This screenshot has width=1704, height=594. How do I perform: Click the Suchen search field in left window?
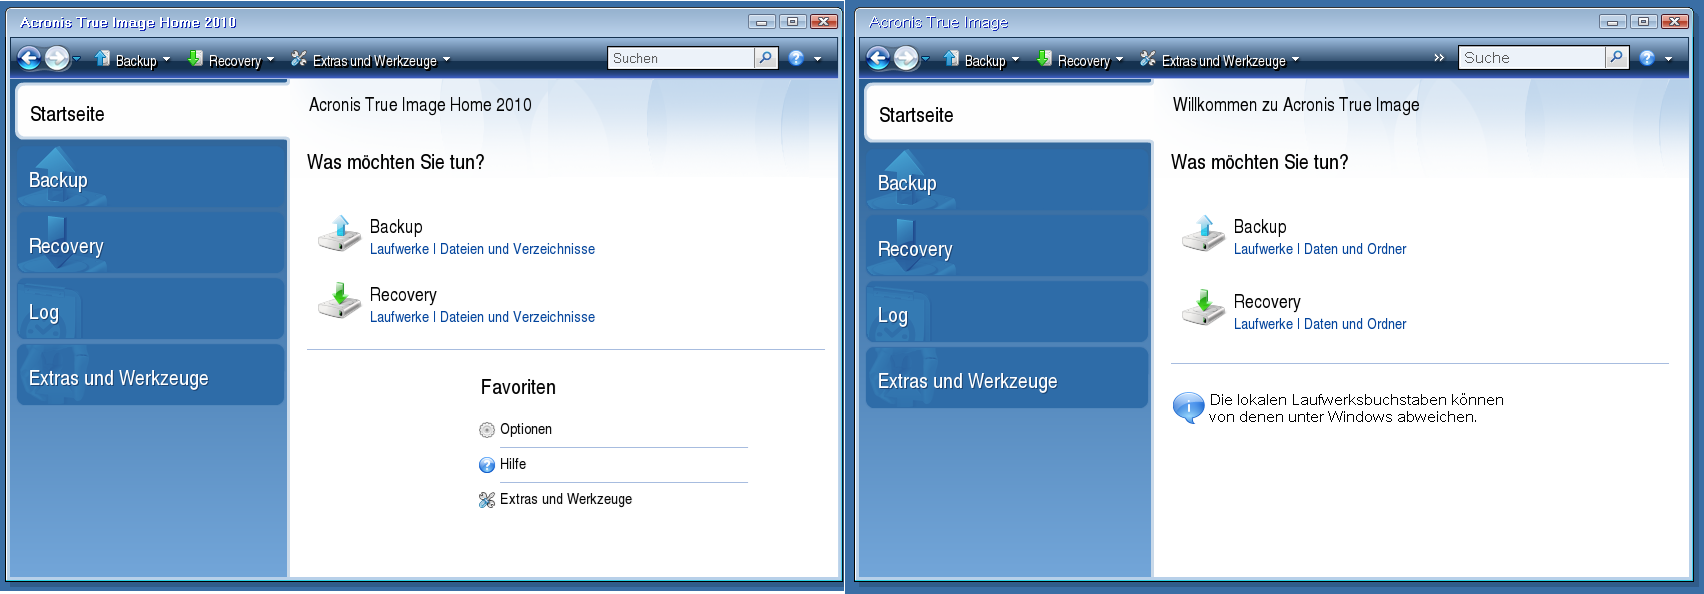coord(681,58)
